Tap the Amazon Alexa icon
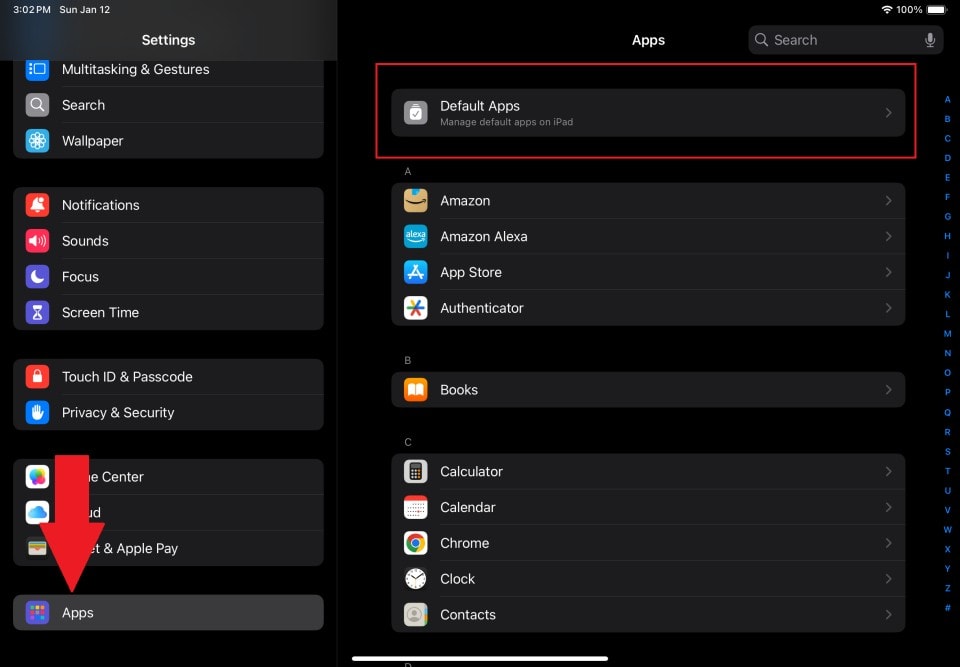This screenshot has height=667, width=960. pos(415,237)
